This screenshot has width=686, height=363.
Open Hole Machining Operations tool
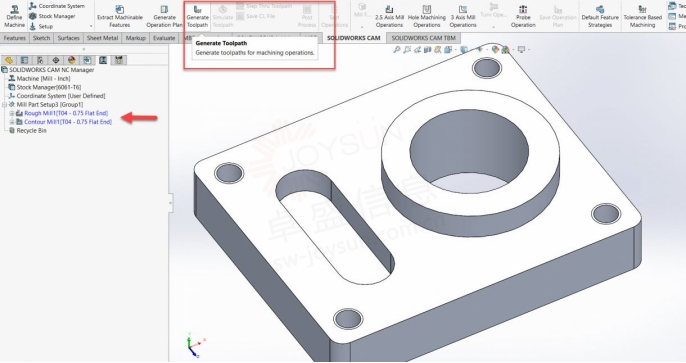point(427,16)
